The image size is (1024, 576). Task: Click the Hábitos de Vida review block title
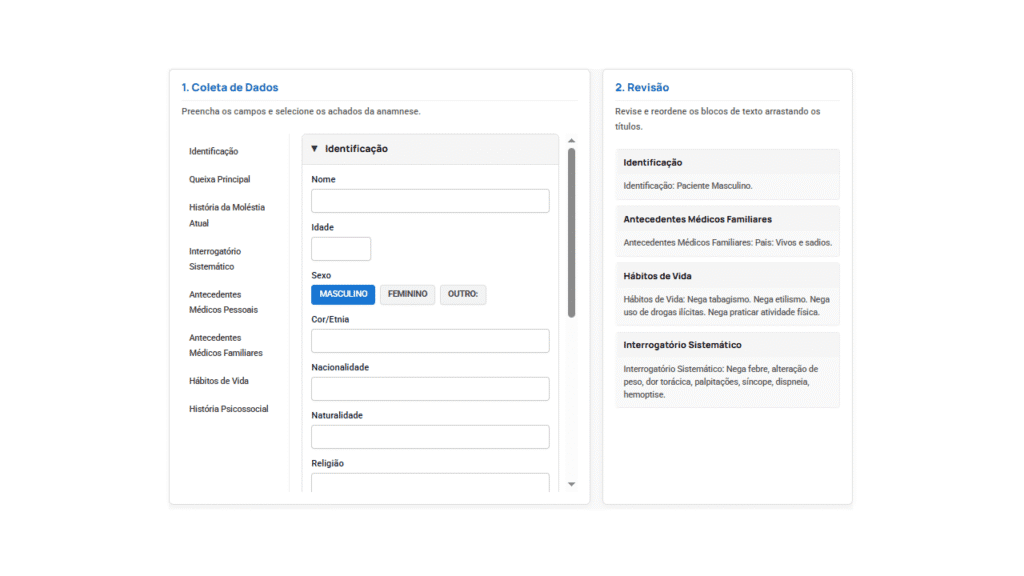point(658,276)
